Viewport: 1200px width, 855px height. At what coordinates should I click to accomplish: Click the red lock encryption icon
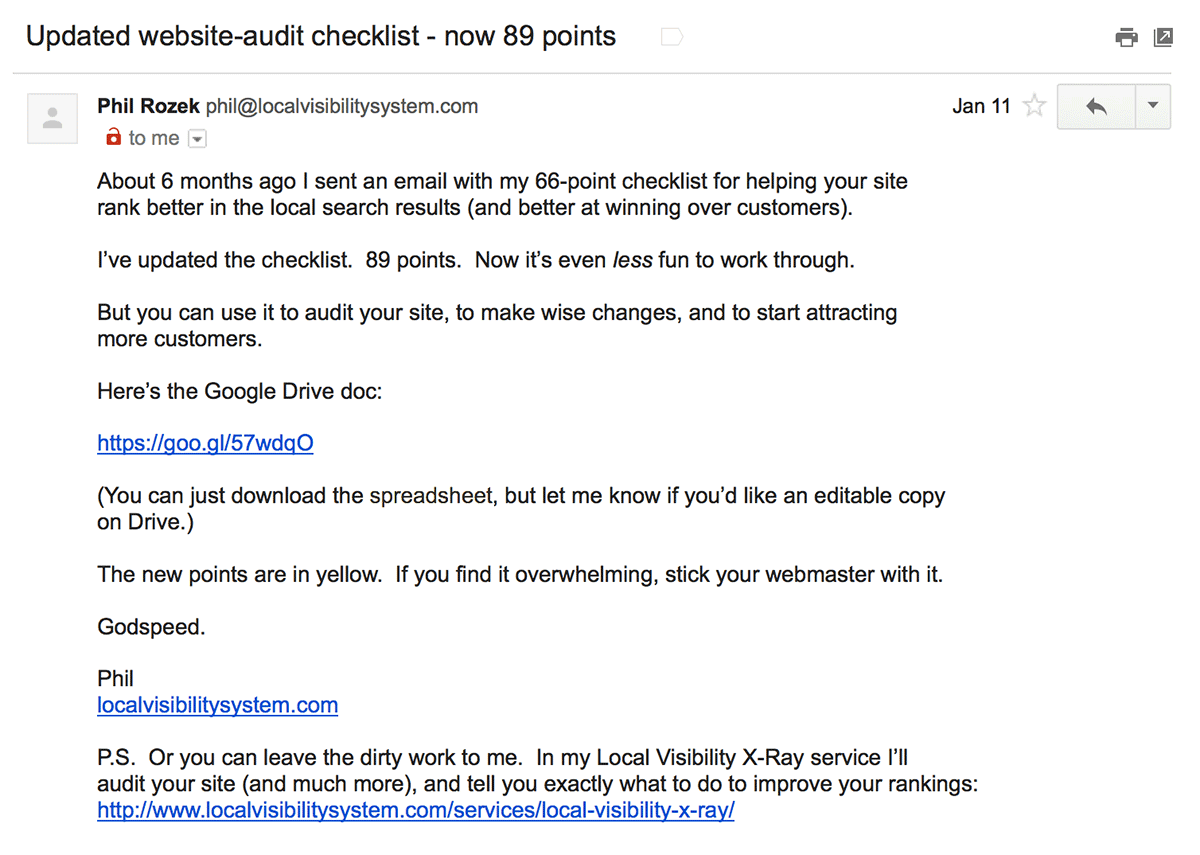click(113, 138)
